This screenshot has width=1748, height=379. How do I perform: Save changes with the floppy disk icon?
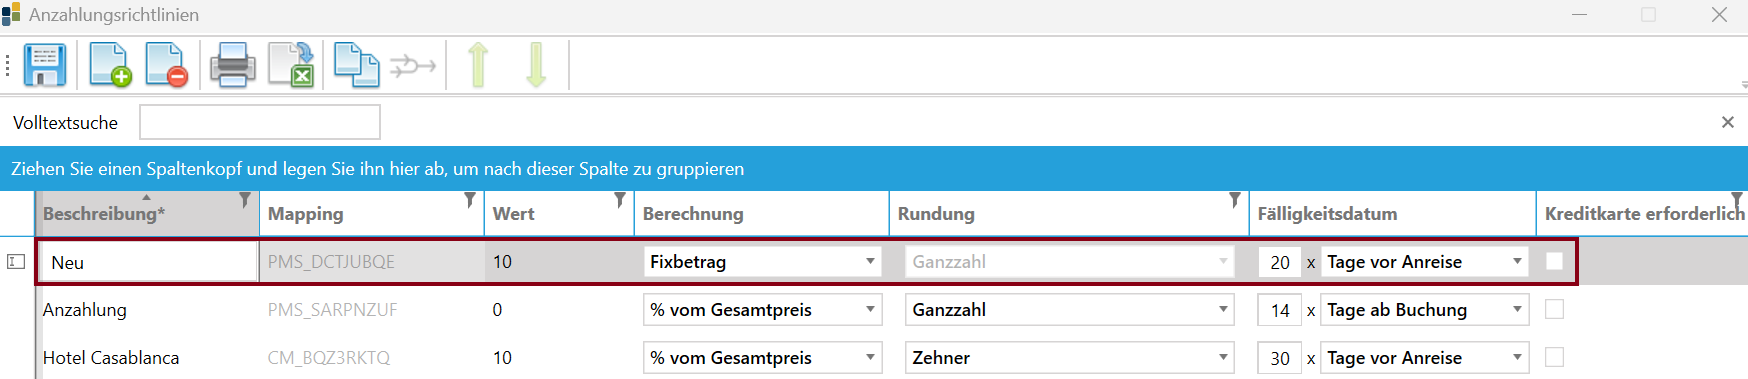click(45, 66)
